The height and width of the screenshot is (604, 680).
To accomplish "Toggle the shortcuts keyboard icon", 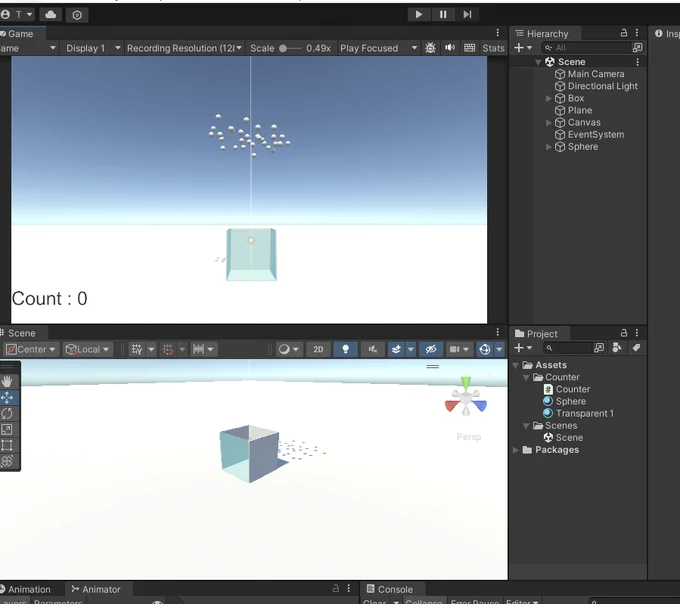I will coord(470,48).
